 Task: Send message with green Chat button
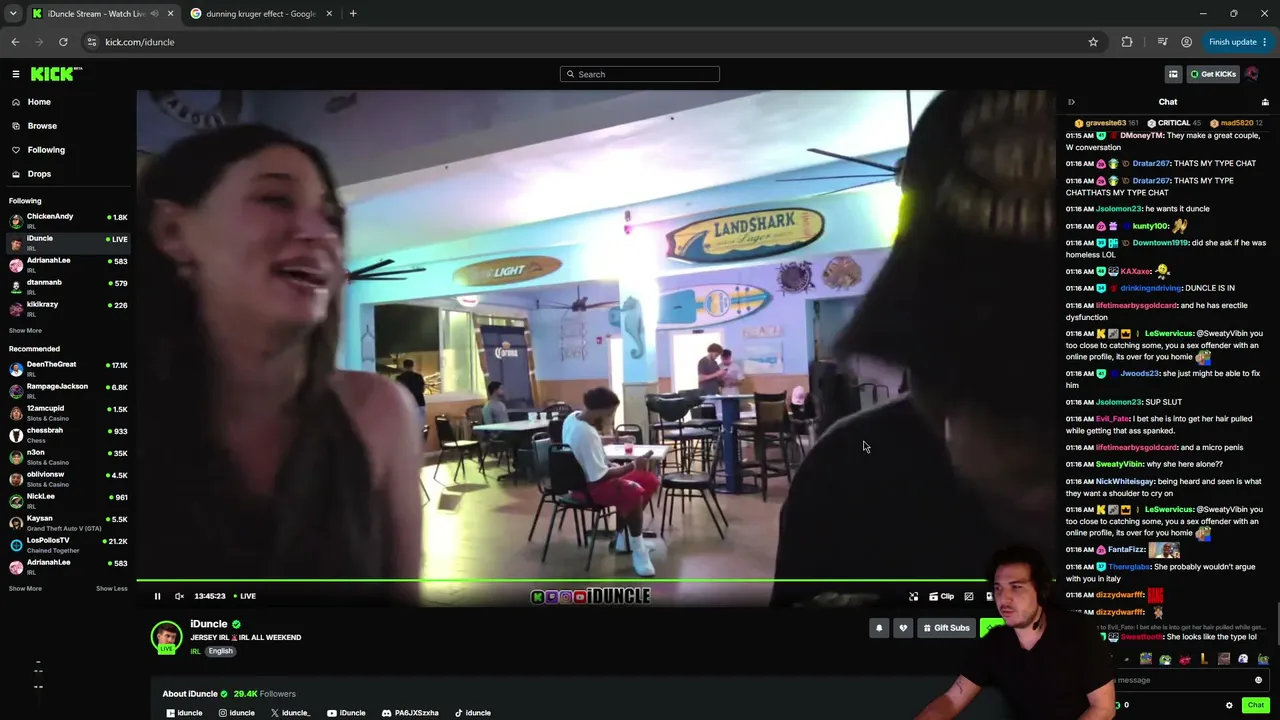1256,705
